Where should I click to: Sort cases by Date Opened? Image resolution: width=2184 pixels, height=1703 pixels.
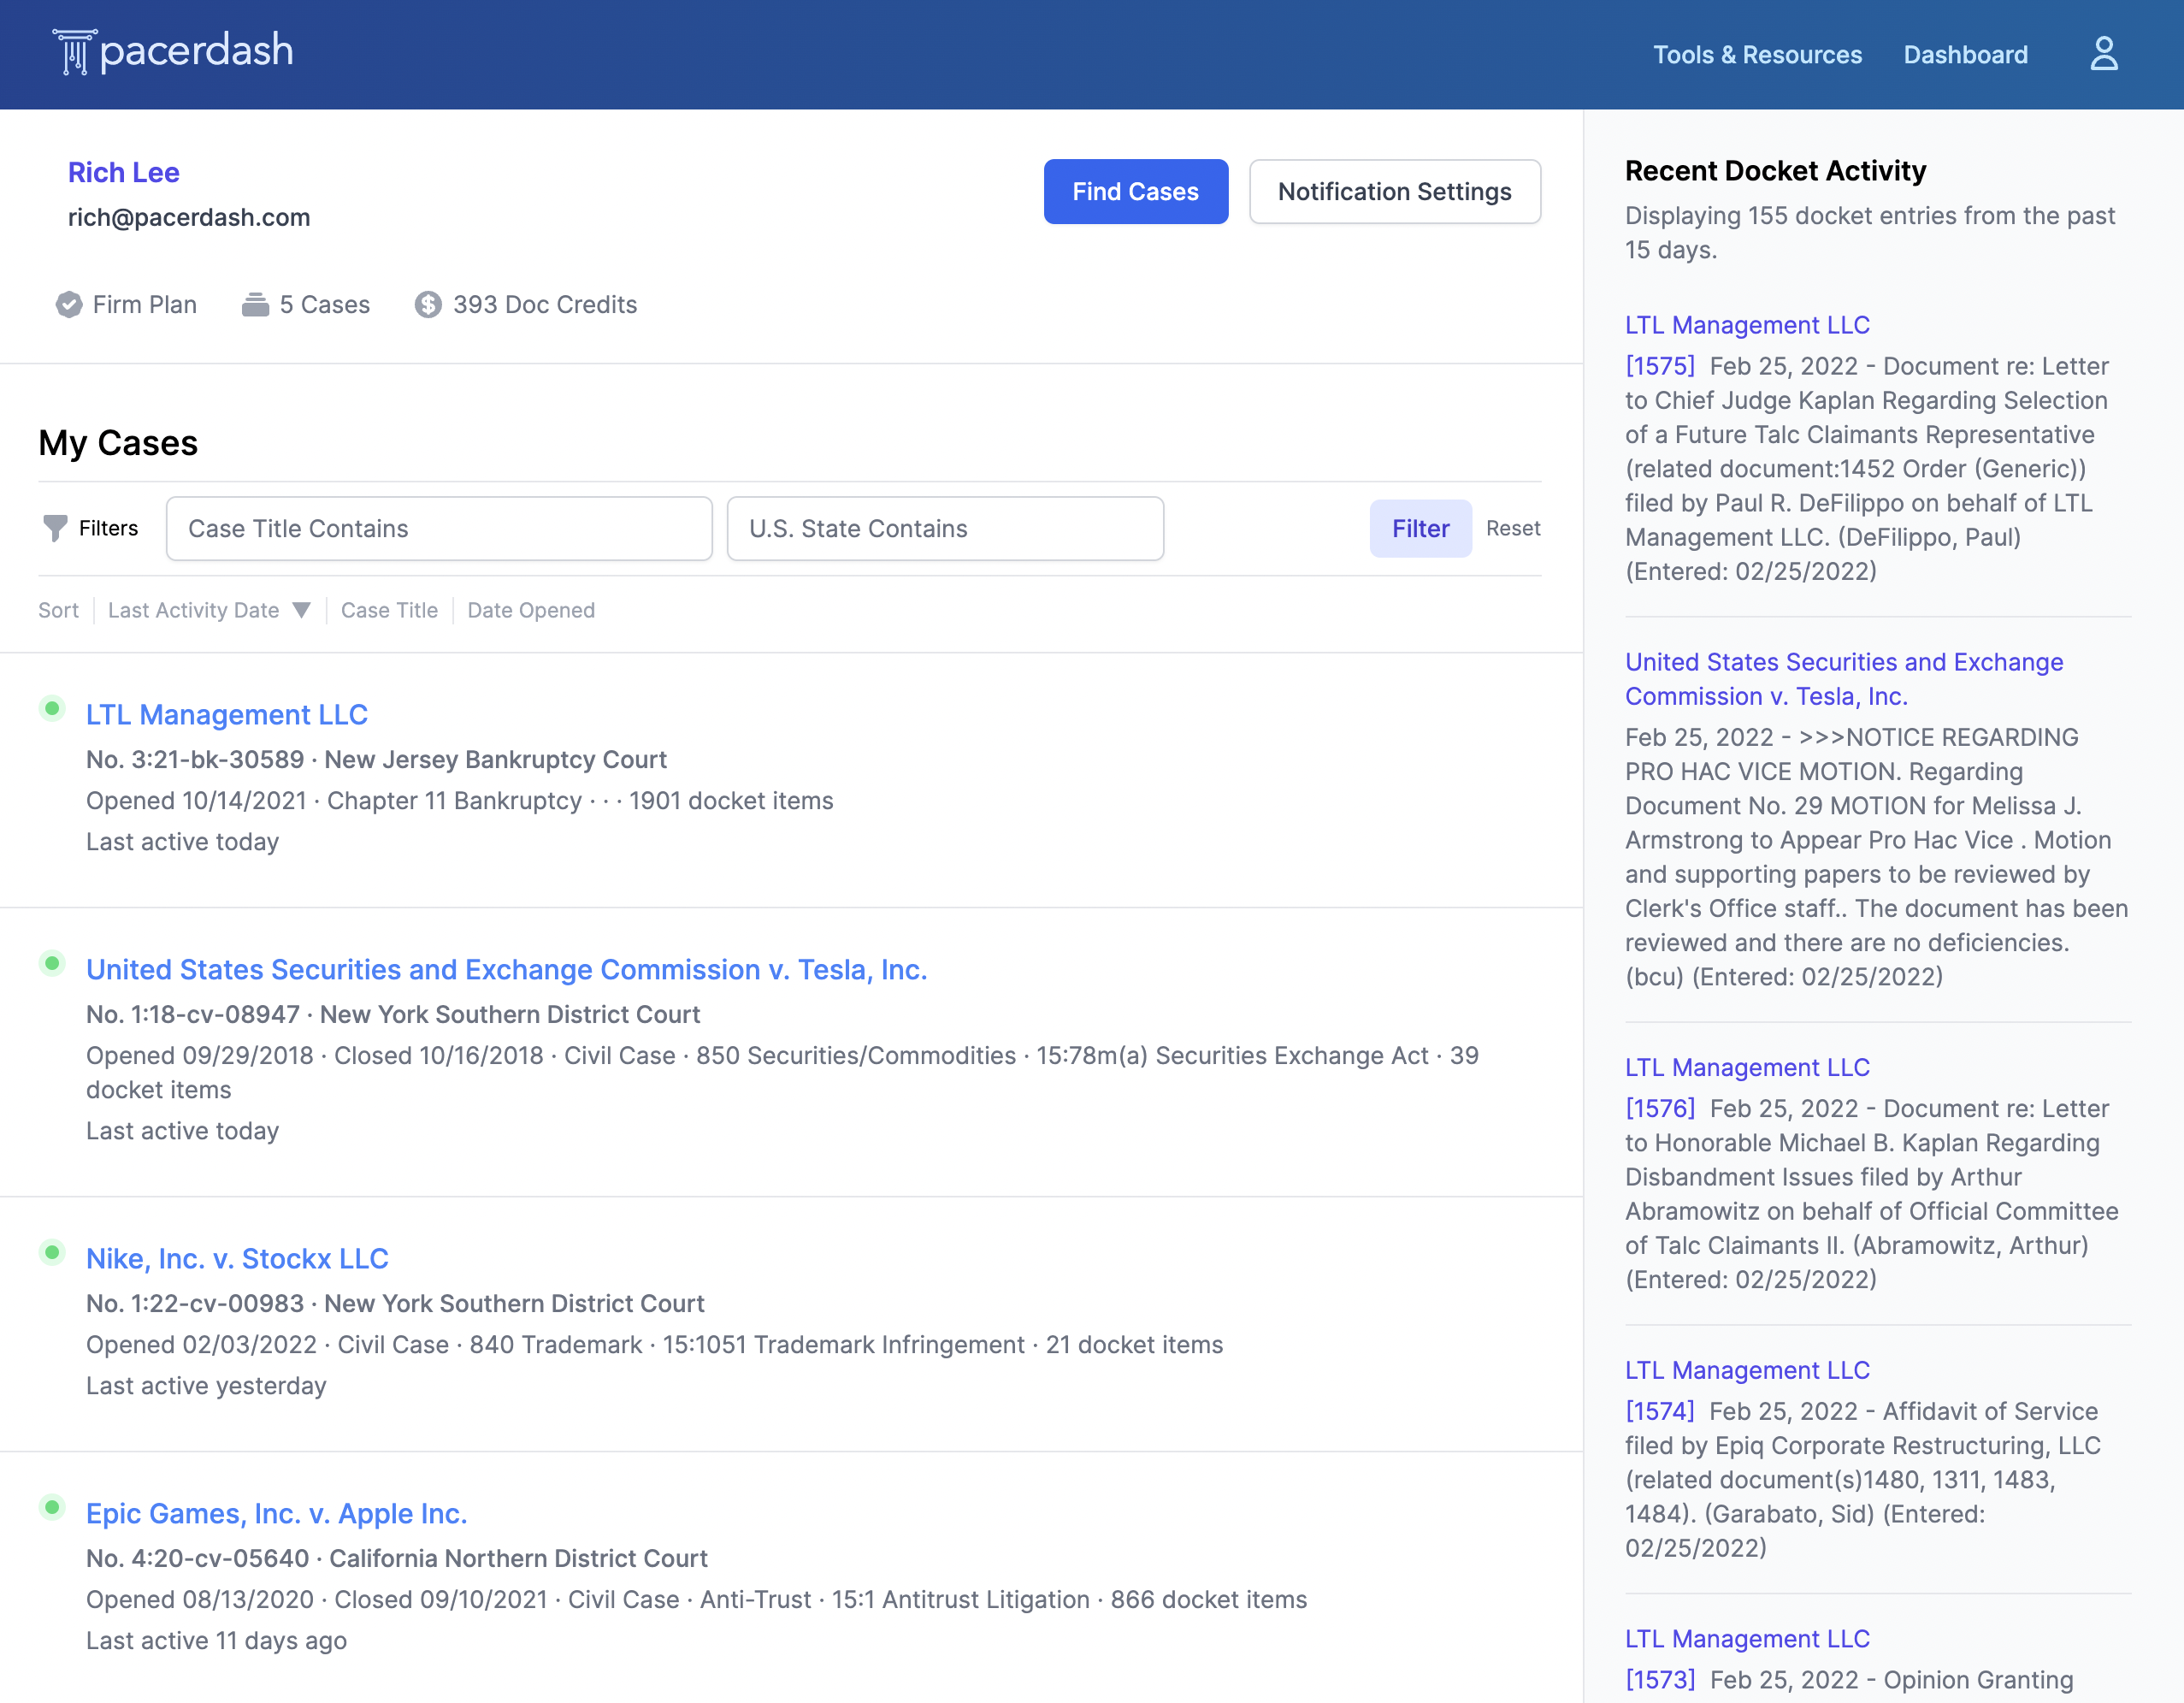[531, 610]
